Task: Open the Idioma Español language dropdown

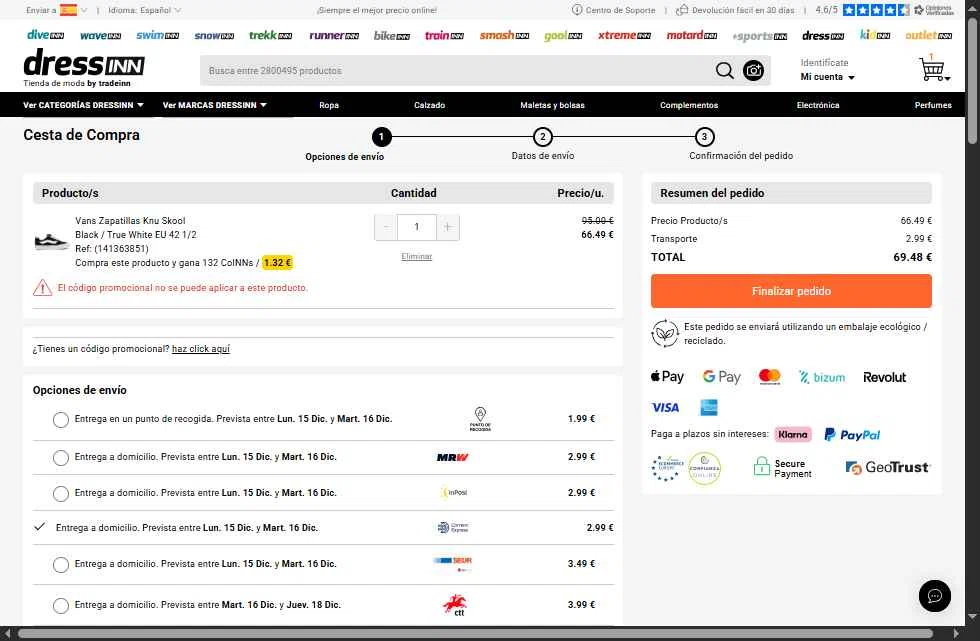Action: tap(144, 10)
